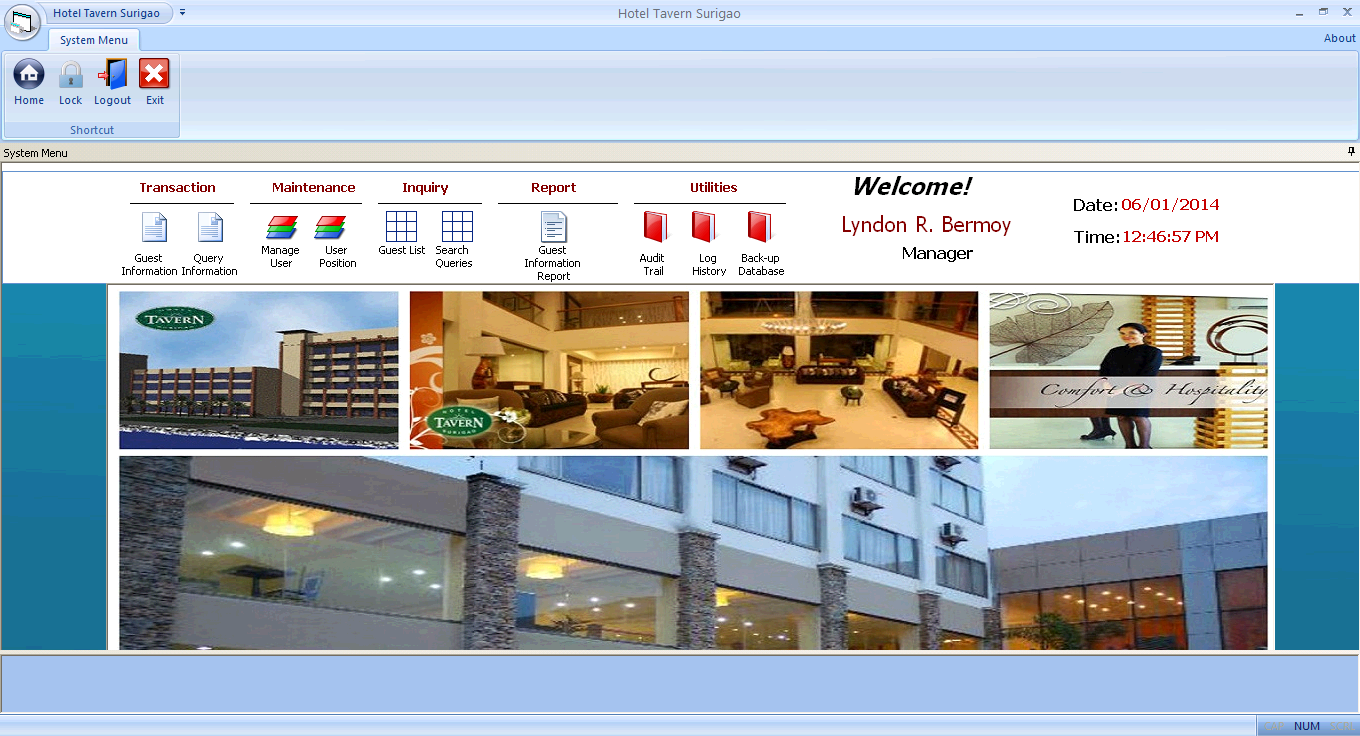Toggle the System Menu panel pin
This screenshot has width=1360, height=736.
pos(1351,152)
